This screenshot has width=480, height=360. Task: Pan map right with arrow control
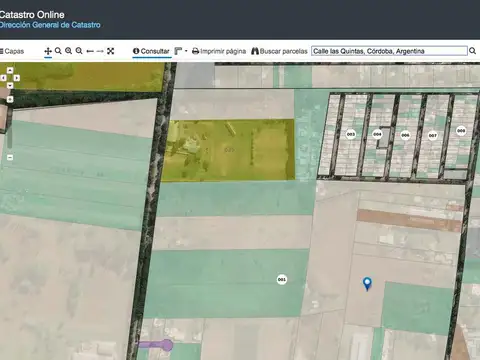point(17,78)
